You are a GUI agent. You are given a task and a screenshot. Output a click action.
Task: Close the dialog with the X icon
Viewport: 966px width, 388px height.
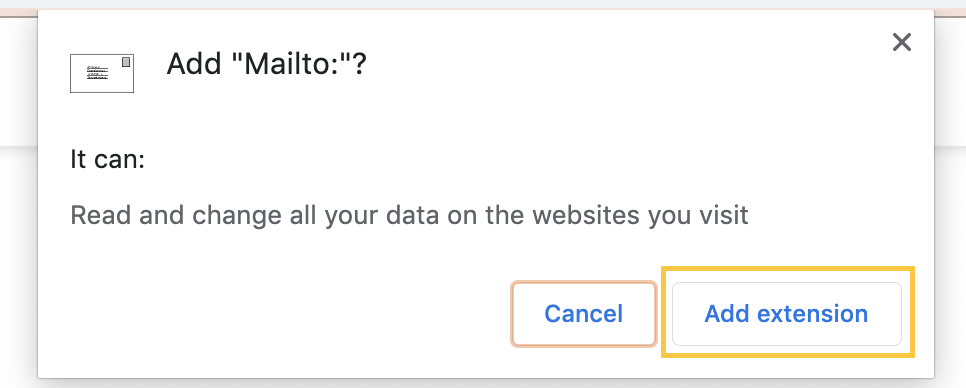click(901, 42)
